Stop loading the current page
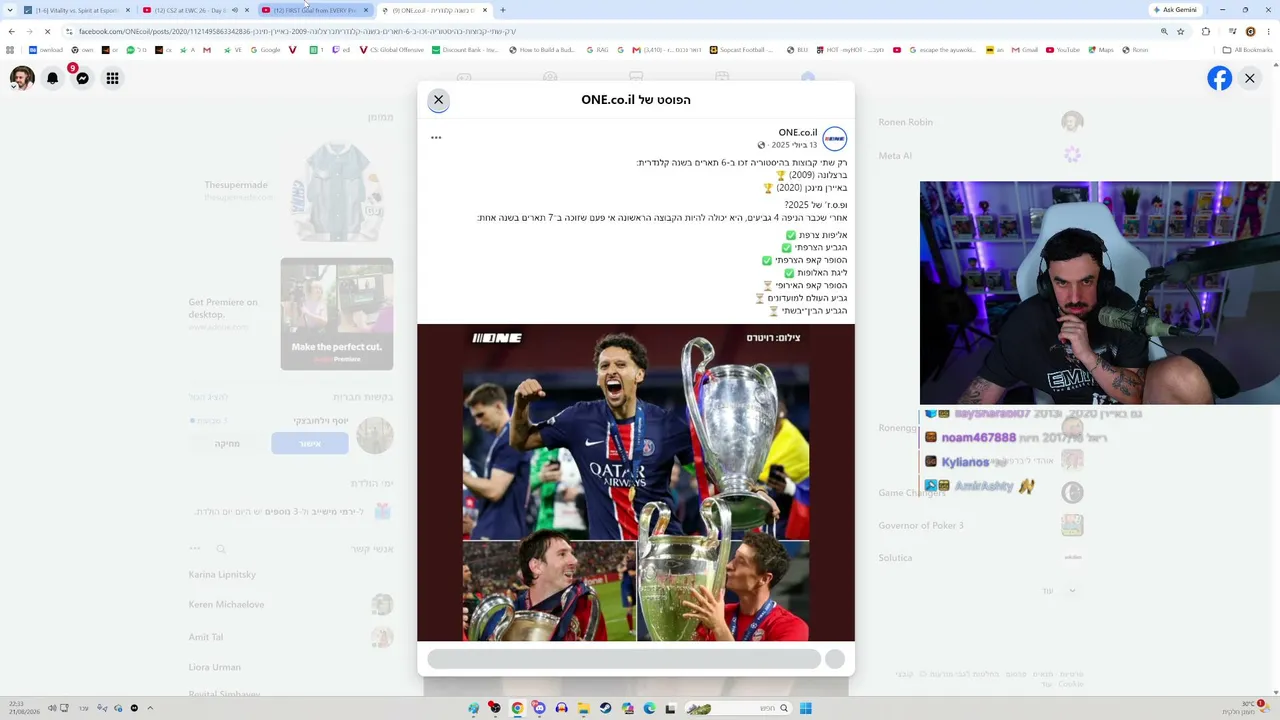Screen dimensions: 1280x720 (x=47, y=31)
